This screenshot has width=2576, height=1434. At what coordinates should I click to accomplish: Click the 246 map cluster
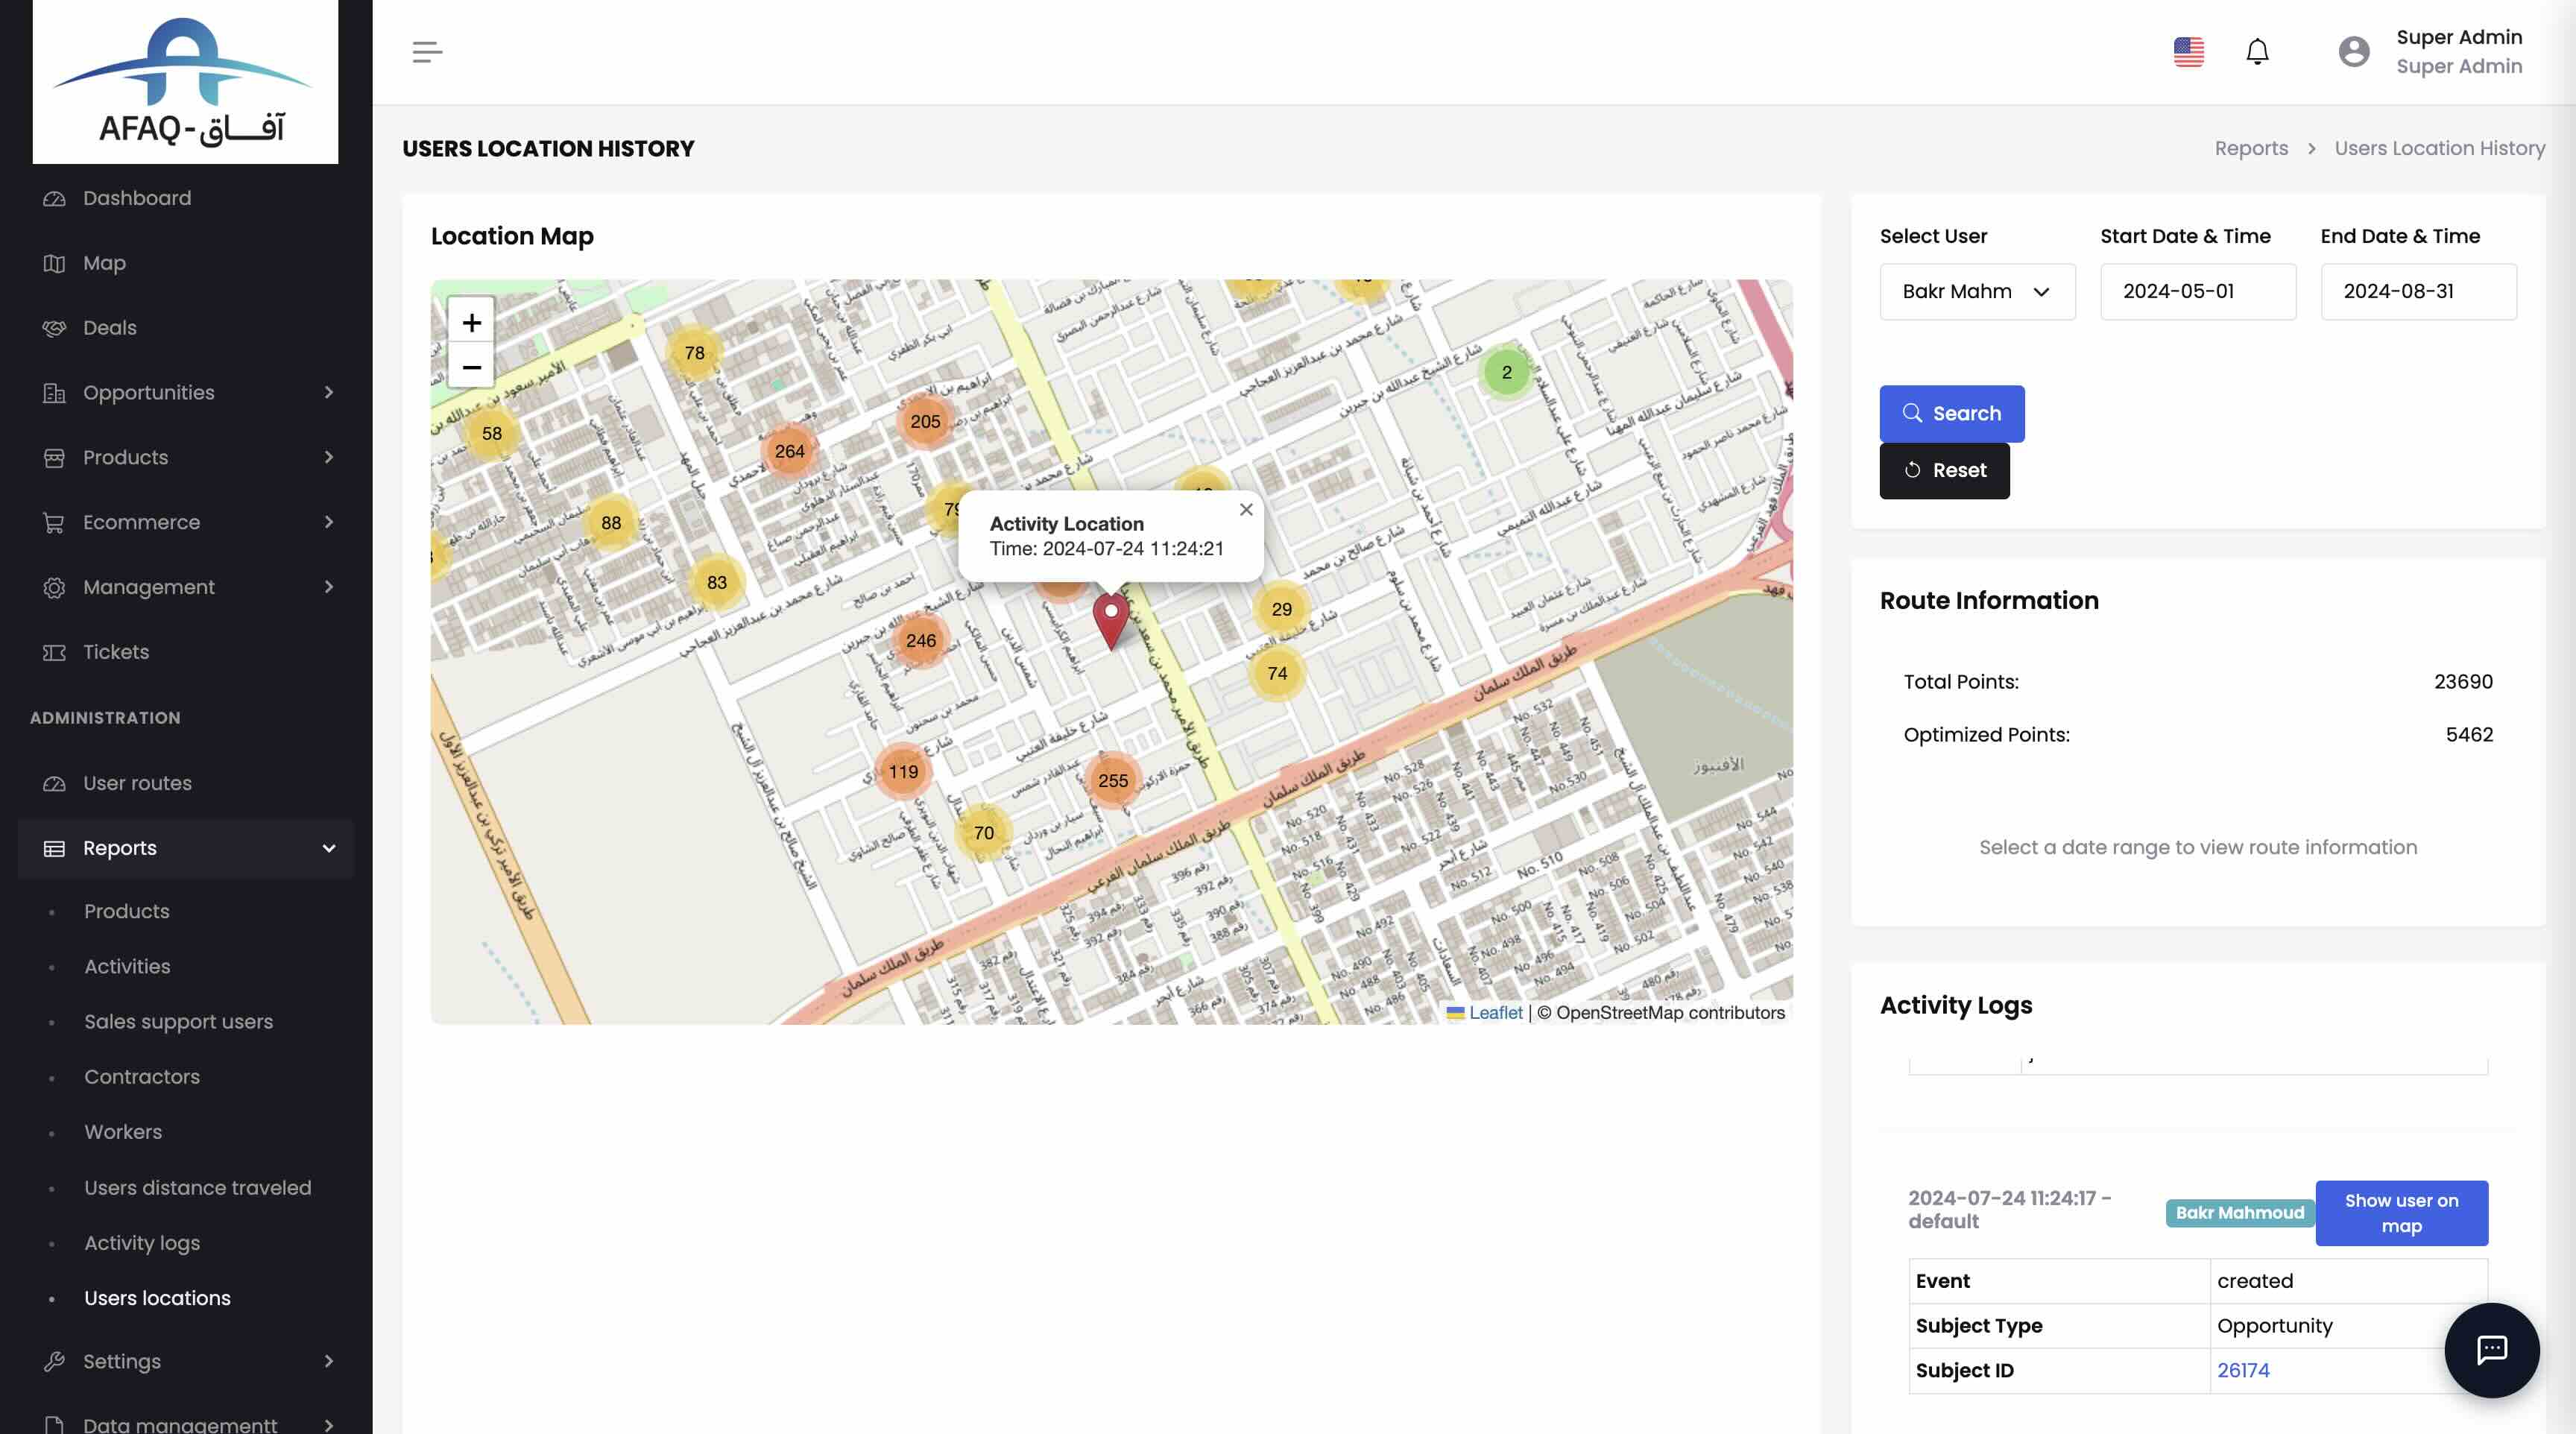coord(920,641)
